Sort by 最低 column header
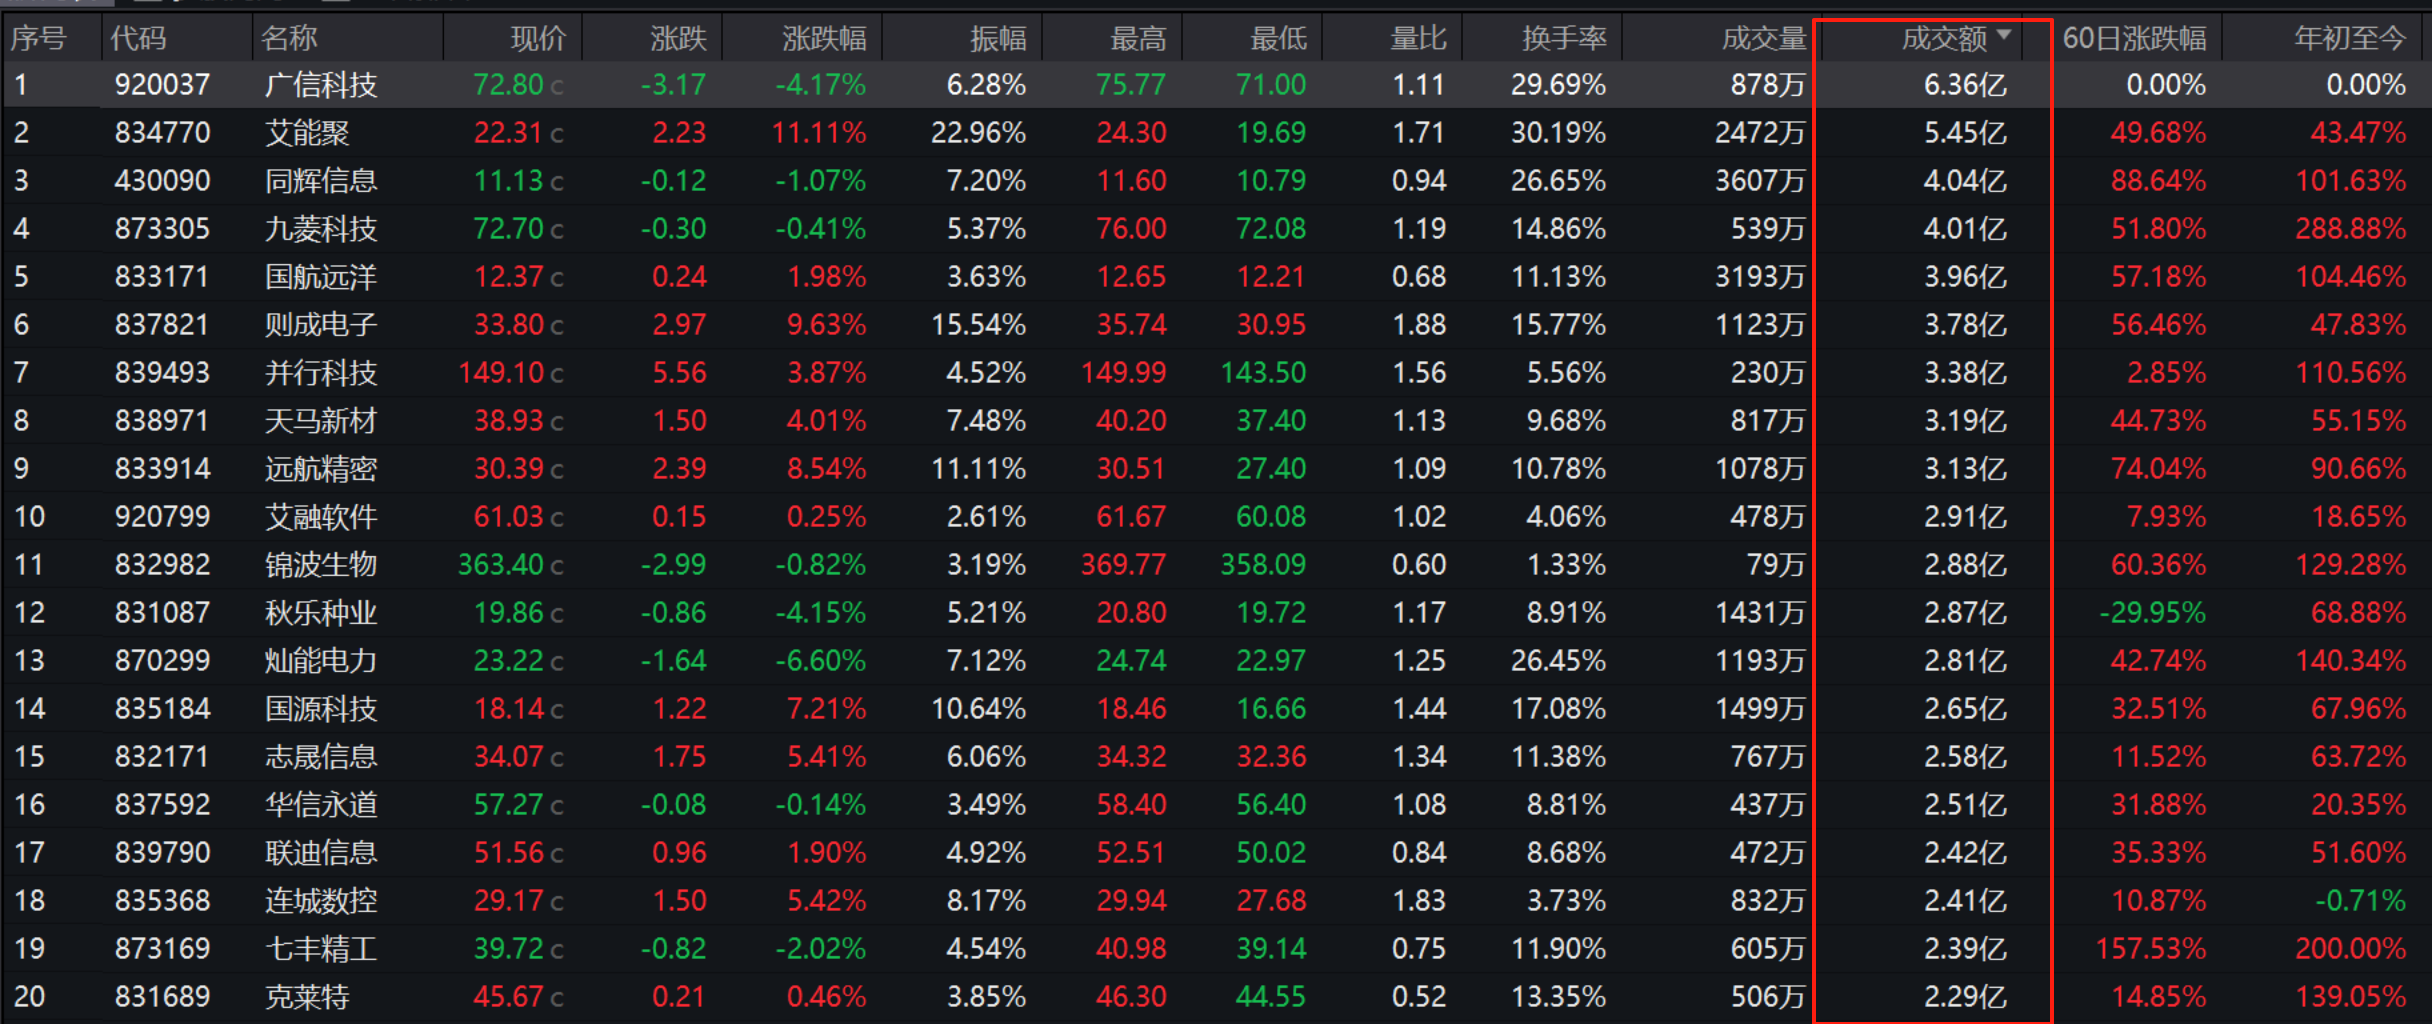This screenshot has width=2432, height=1024. (x=1278, y=38)
